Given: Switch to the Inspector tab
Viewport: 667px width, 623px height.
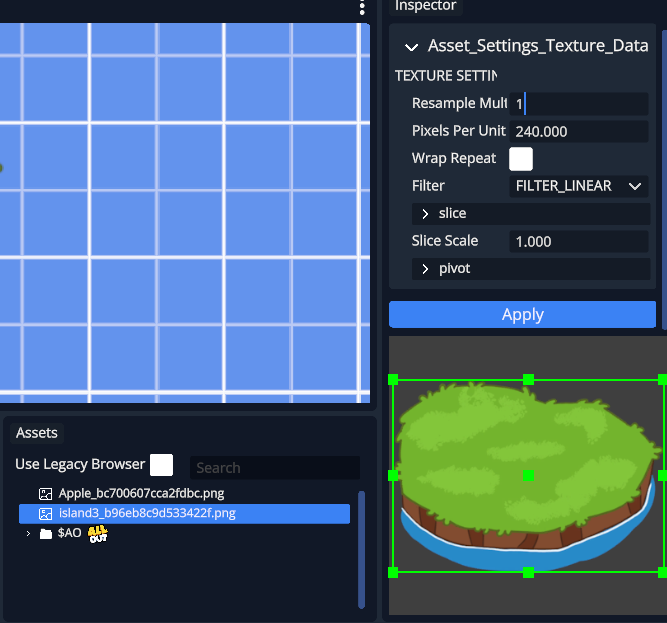Looking at the screenshot, I should [x=425, y=6].
